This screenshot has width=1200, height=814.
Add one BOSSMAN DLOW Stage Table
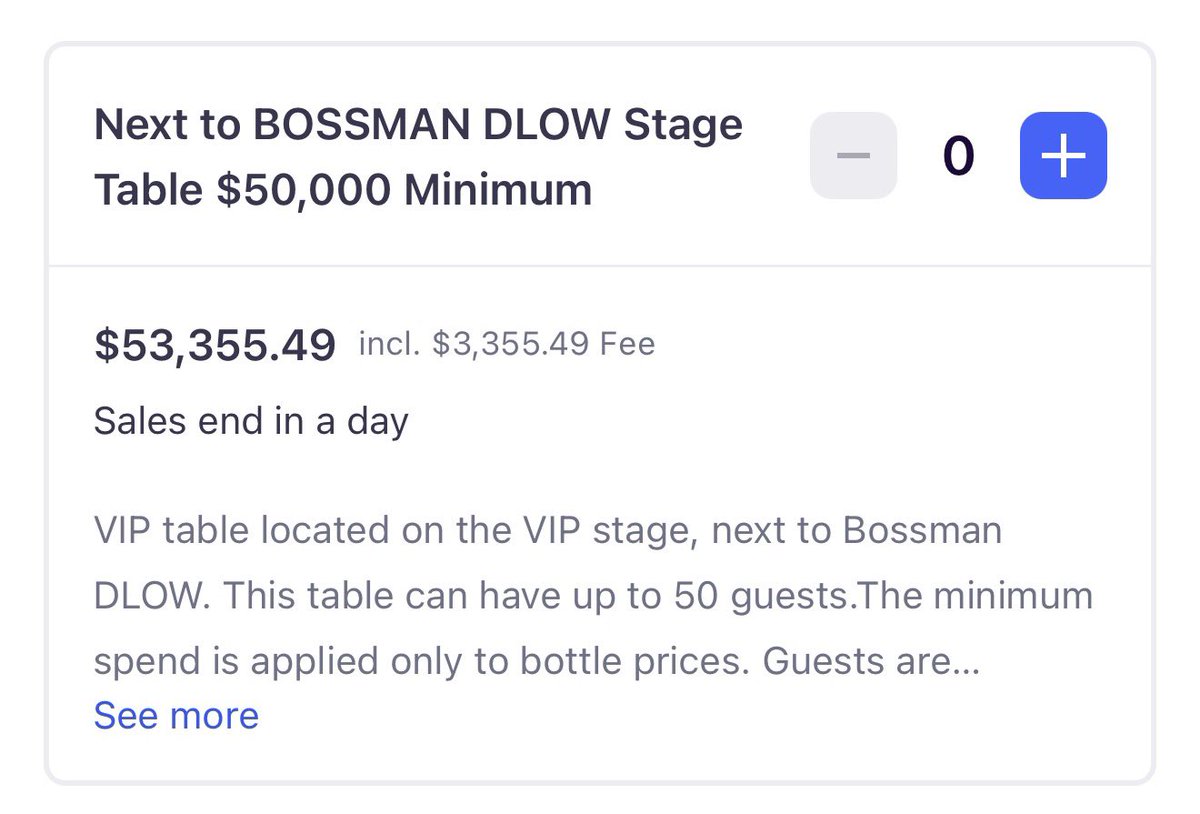tap(1063, 156)
